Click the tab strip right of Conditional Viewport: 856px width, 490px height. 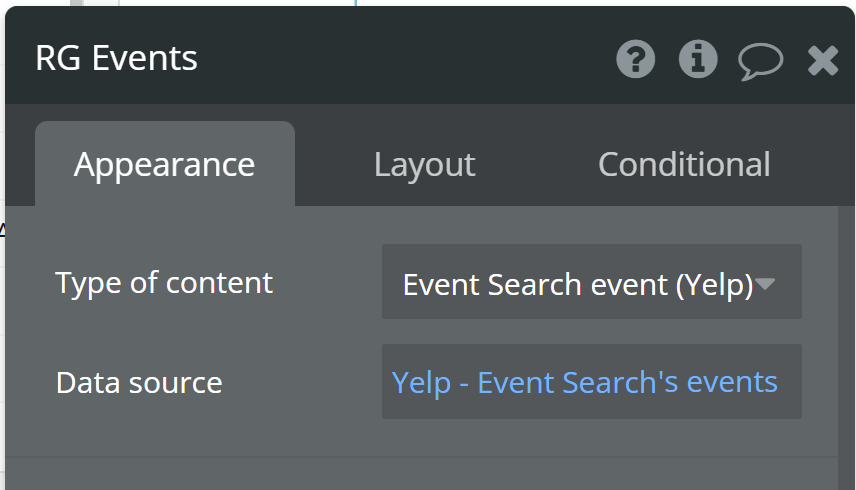[x=812, y=164]
